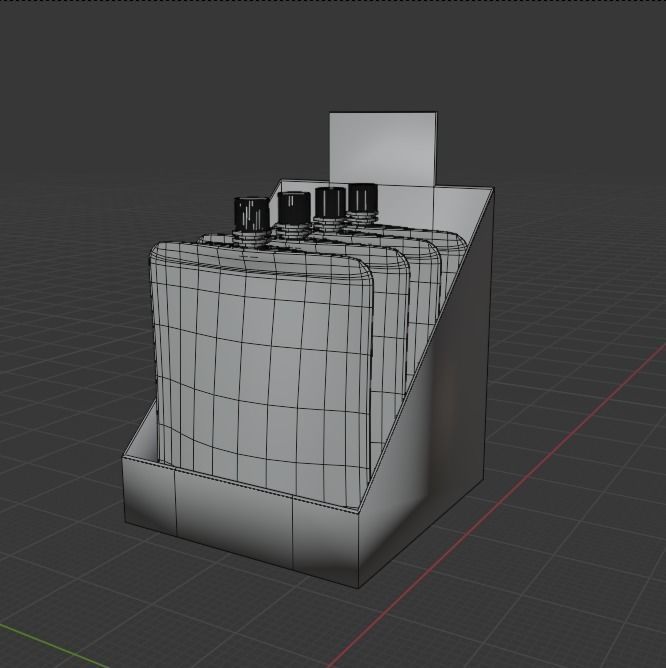Select the black cap of the frontmost bottle
Viewport: 666px width, 668px height.
pos(252,214)
